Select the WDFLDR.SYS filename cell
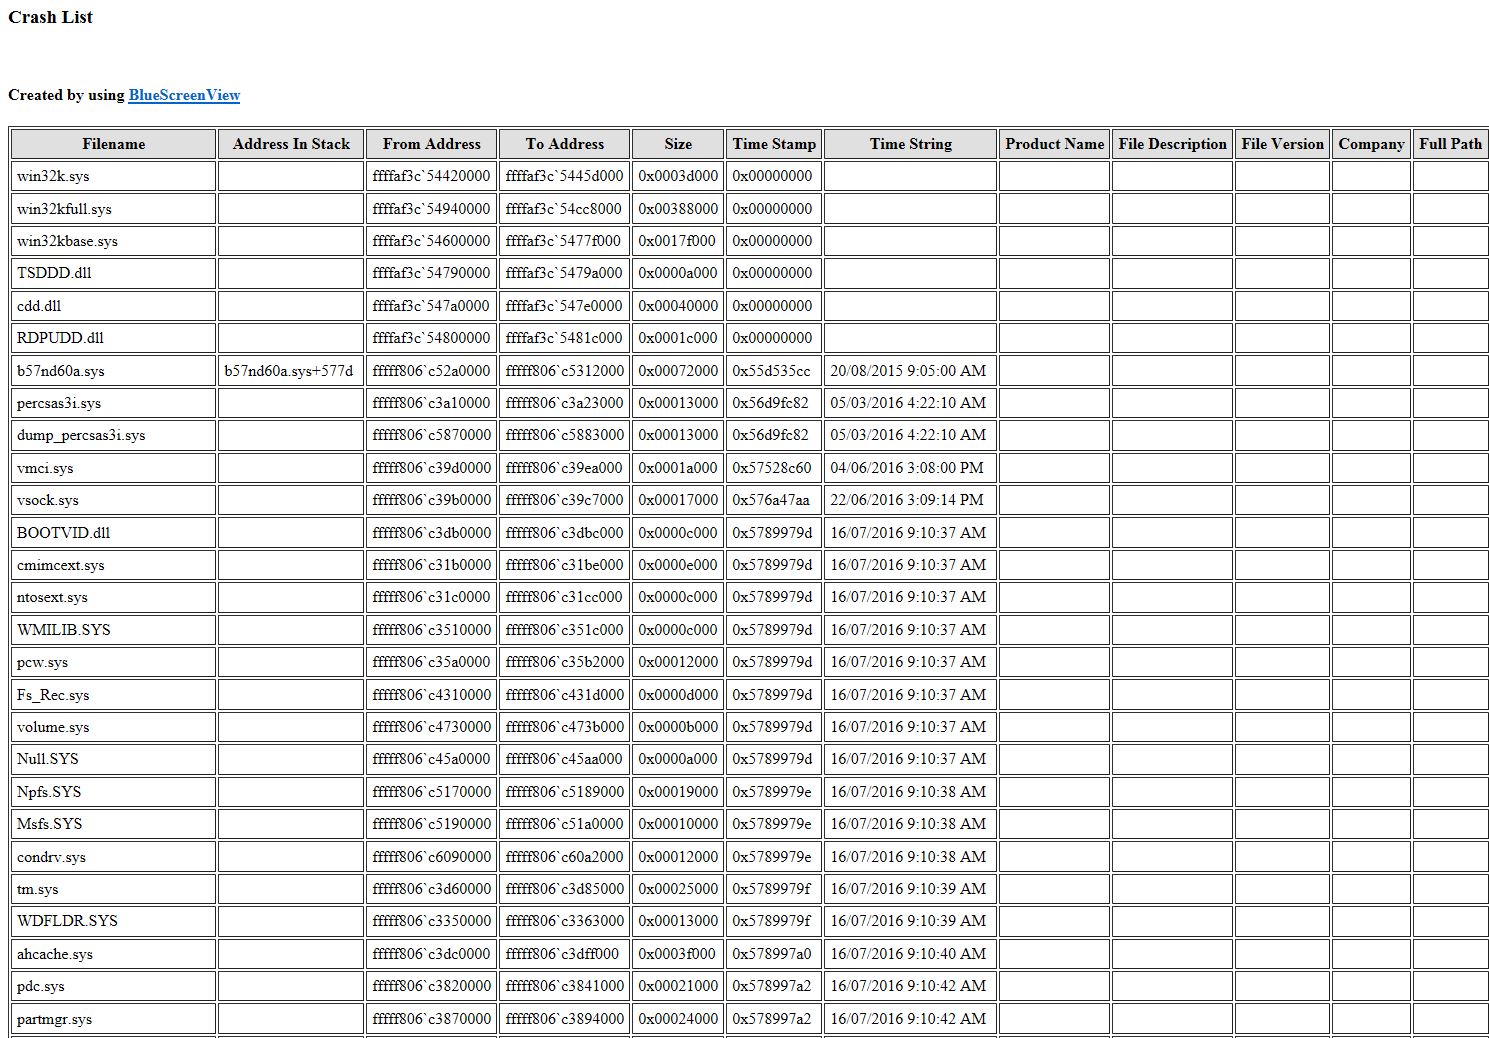 pos(114,921)
